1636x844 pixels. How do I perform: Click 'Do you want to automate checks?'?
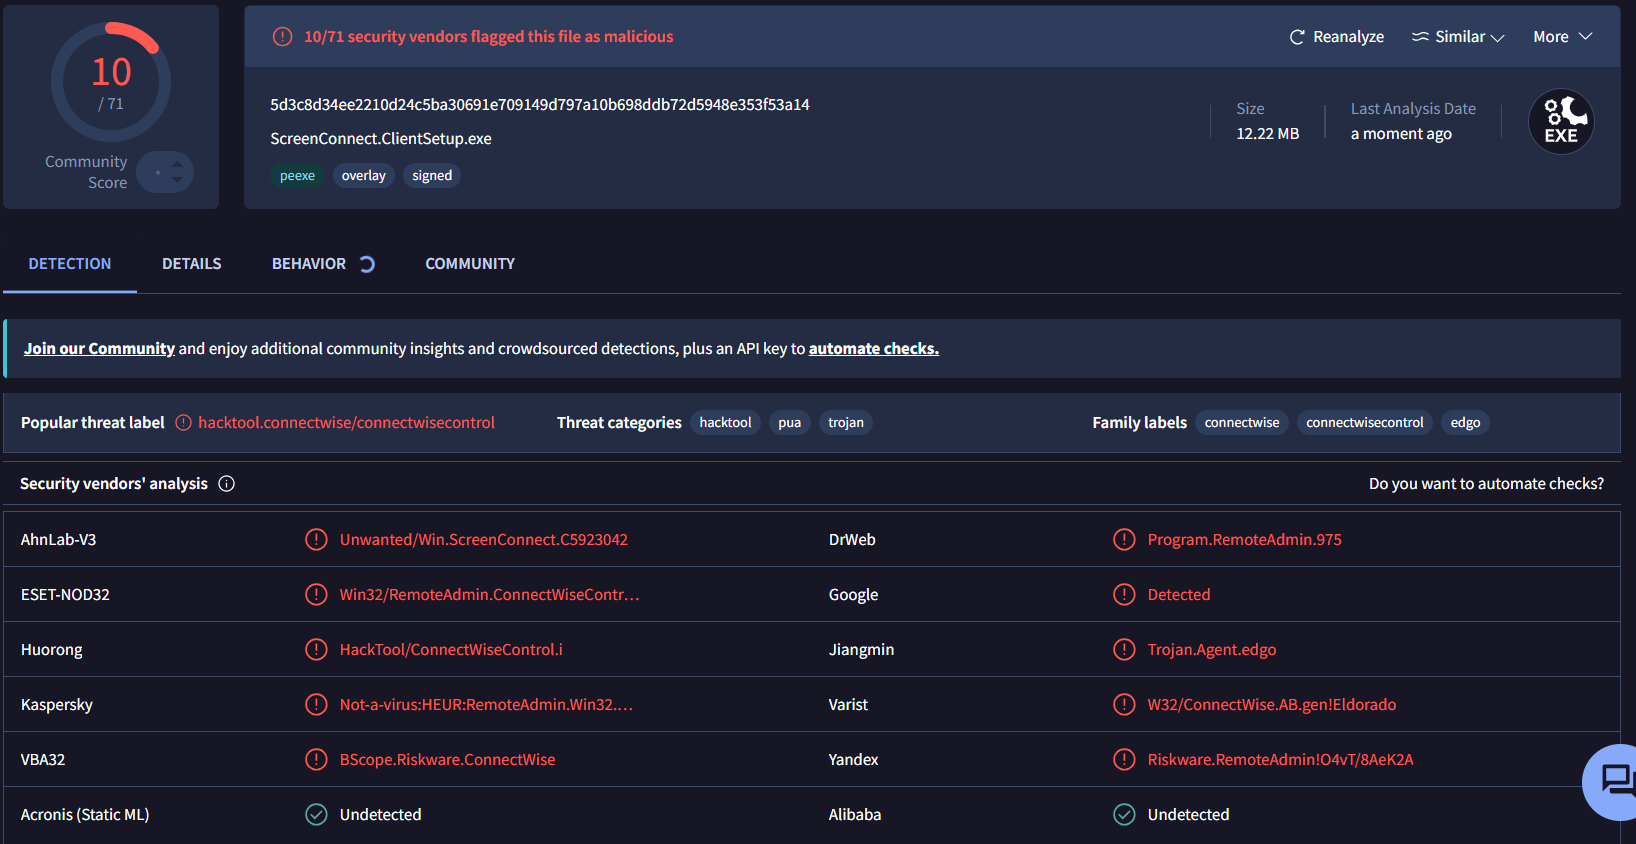coord(1486,484)
